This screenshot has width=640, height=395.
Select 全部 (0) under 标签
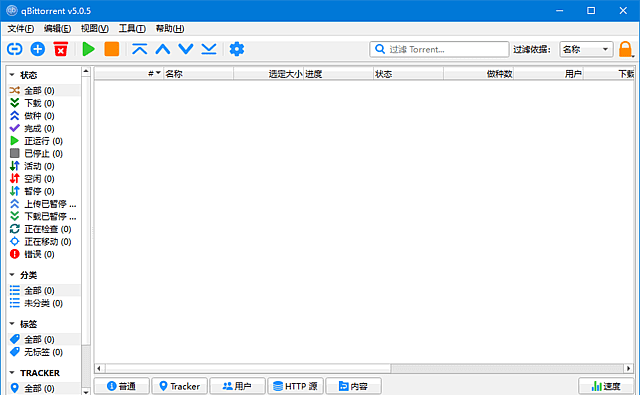(44, 340)
